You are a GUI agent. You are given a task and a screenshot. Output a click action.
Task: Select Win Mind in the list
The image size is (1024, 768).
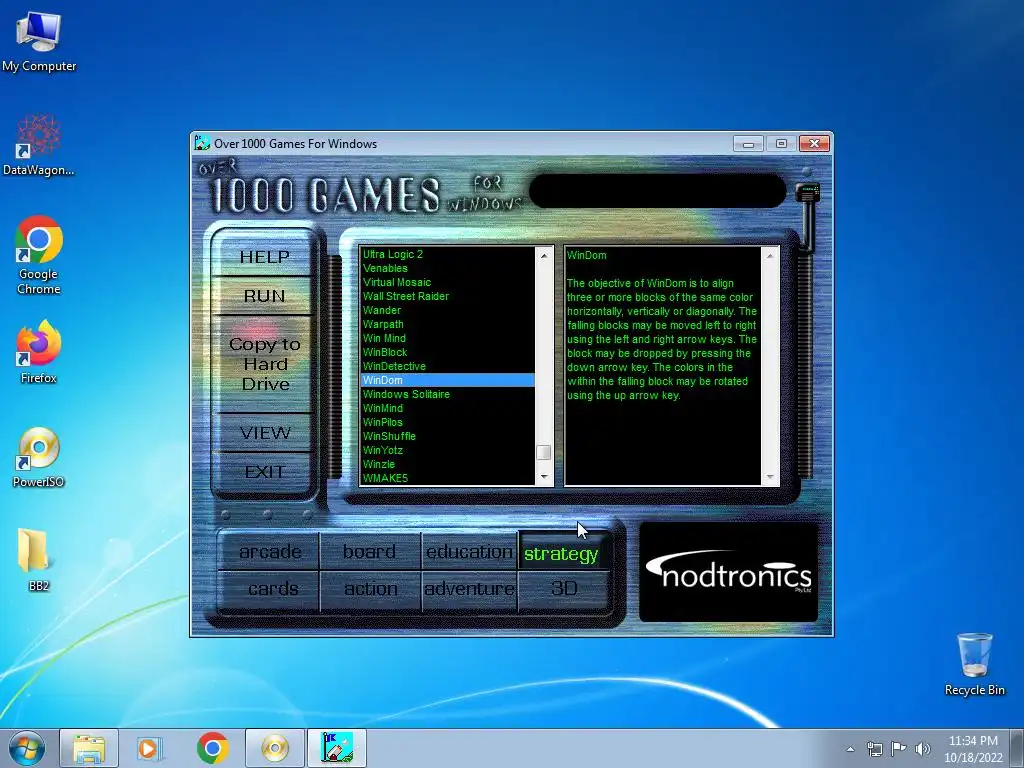(x=447, y=338)
